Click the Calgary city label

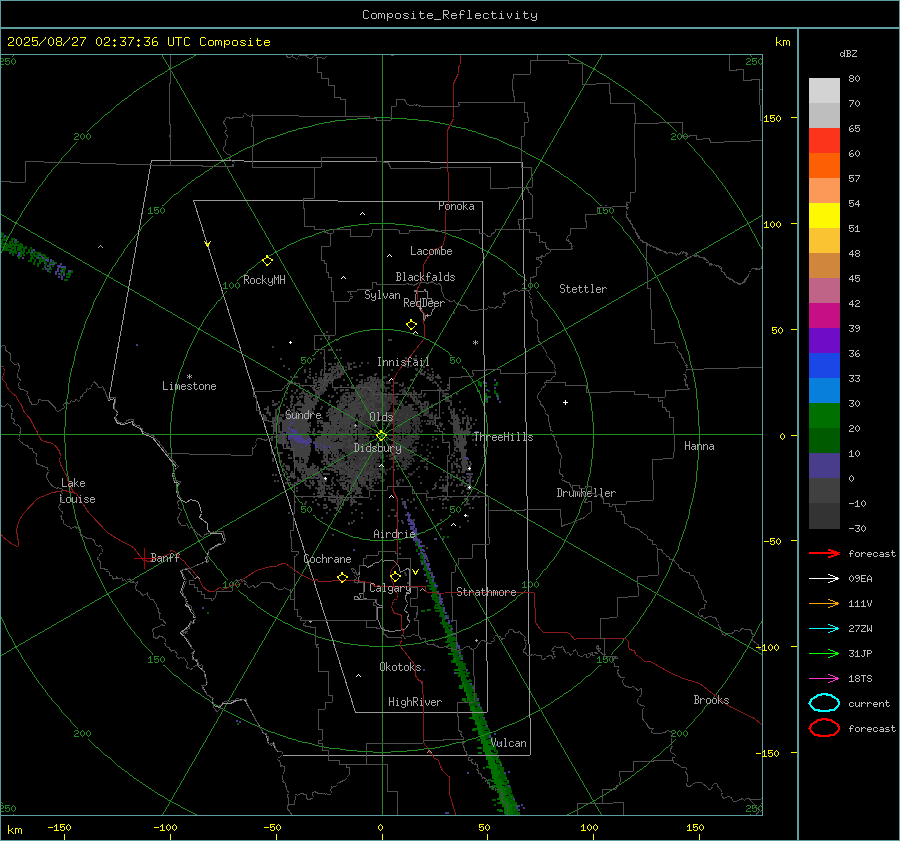click(390, 588)
